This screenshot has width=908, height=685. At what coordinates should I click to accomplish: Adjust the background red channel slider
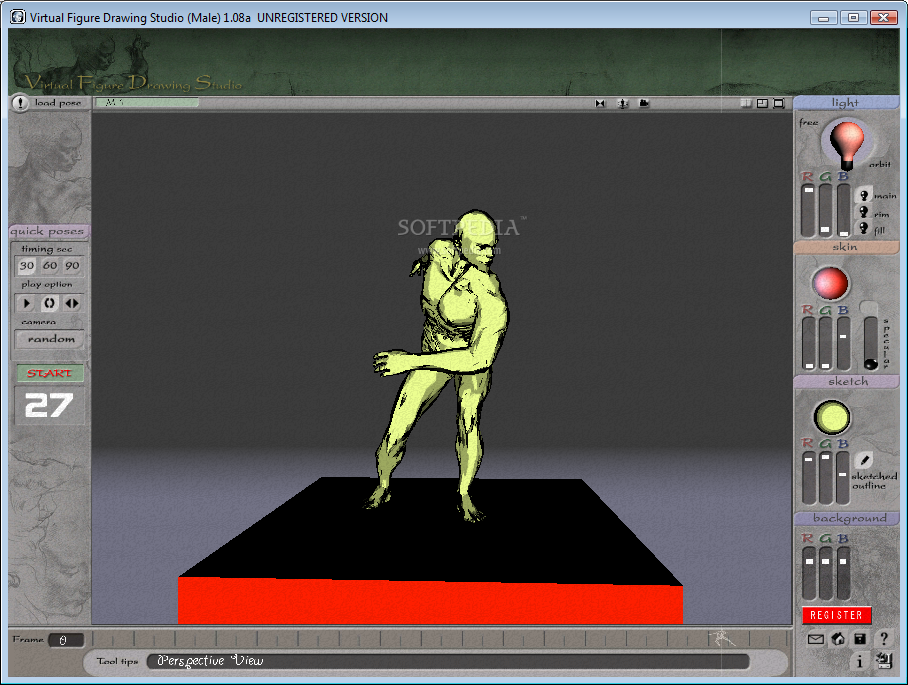coord(809,573)
